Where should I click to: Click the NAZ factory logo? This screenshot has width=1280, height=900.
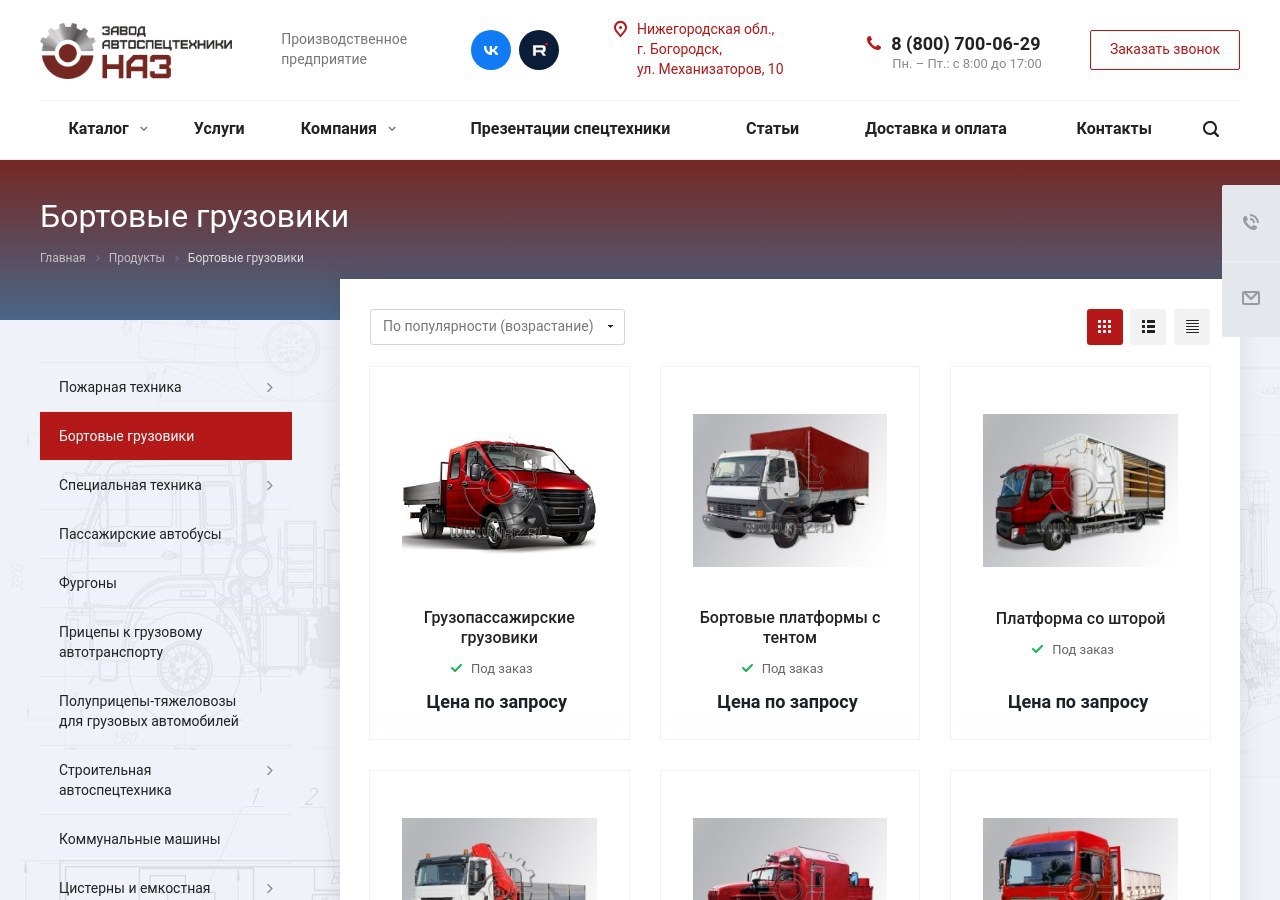click(136, 50)
